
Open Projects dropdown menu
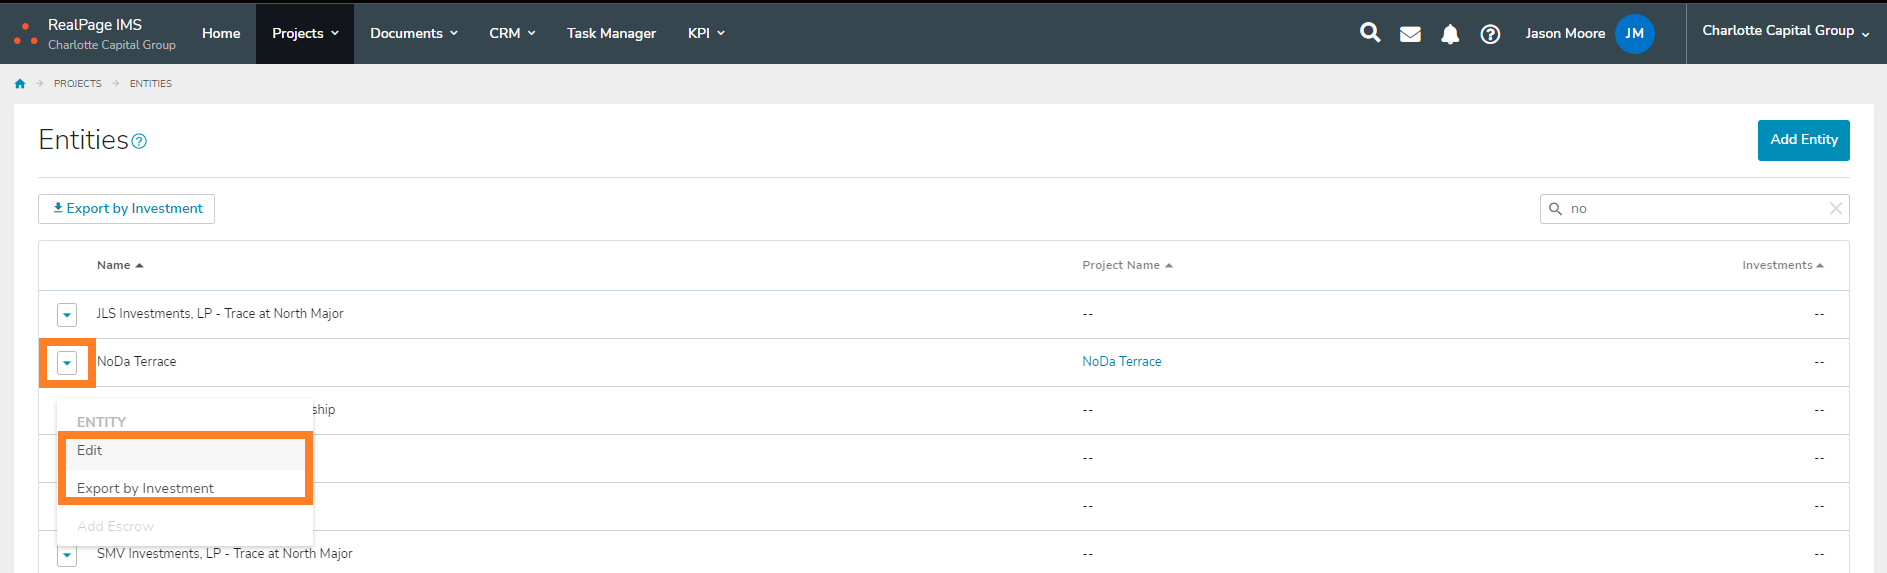[x=305, y=33]
